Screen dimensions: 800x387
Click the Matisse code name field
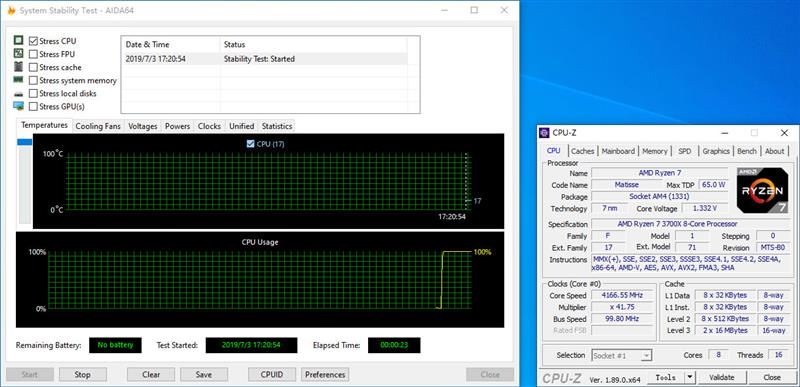click(x=626, y=185)
